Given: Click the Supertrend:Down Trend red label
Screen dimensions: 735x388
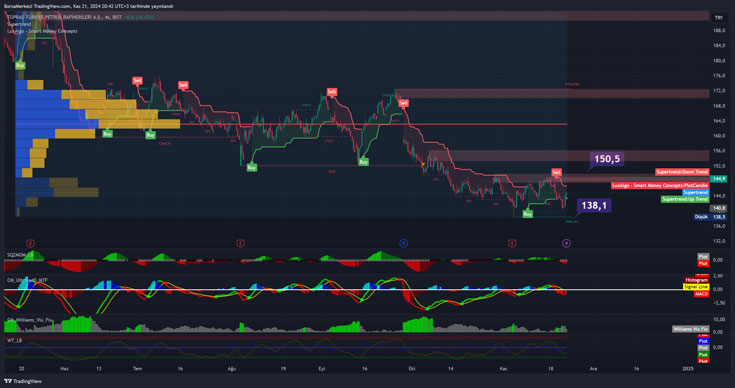Looking at the screenshot, I should (x=682, y=172).
